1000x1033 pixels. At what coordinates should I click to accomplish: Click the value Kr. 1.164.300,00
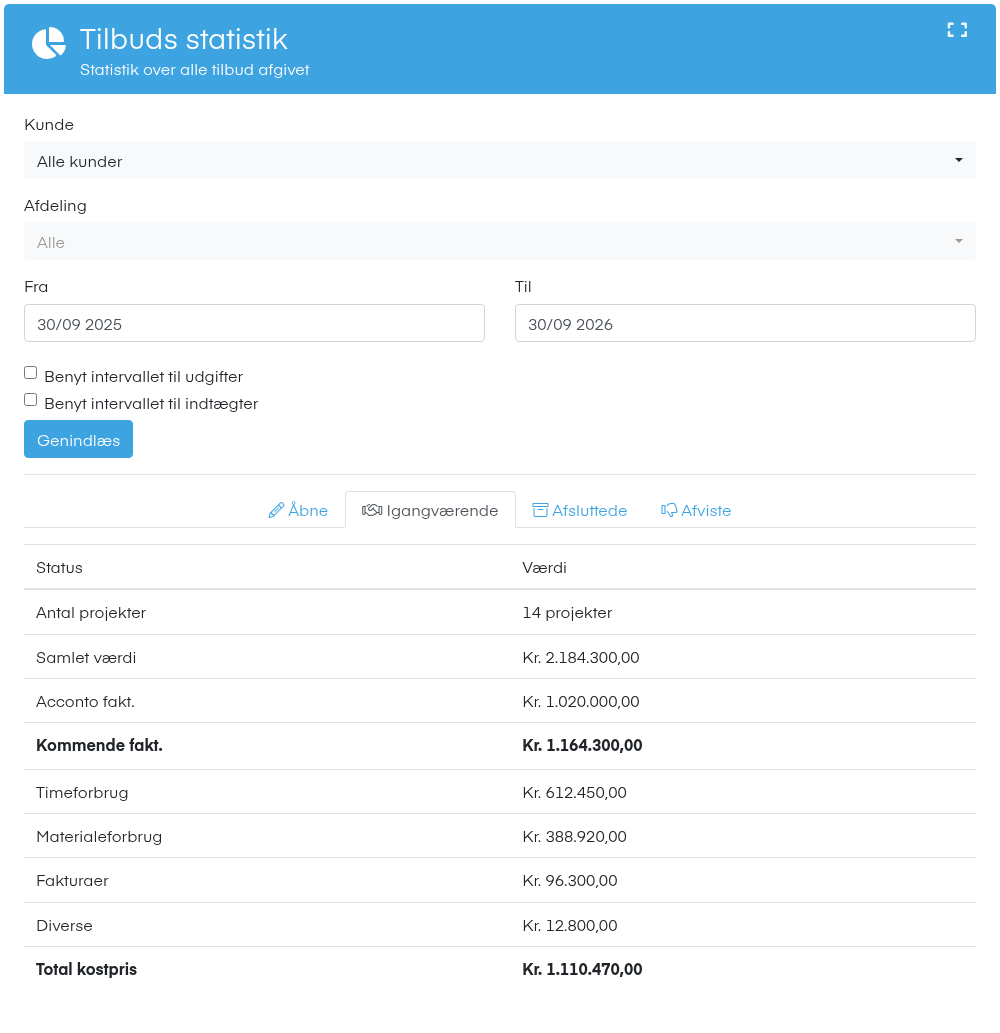(x=582, y=746)
